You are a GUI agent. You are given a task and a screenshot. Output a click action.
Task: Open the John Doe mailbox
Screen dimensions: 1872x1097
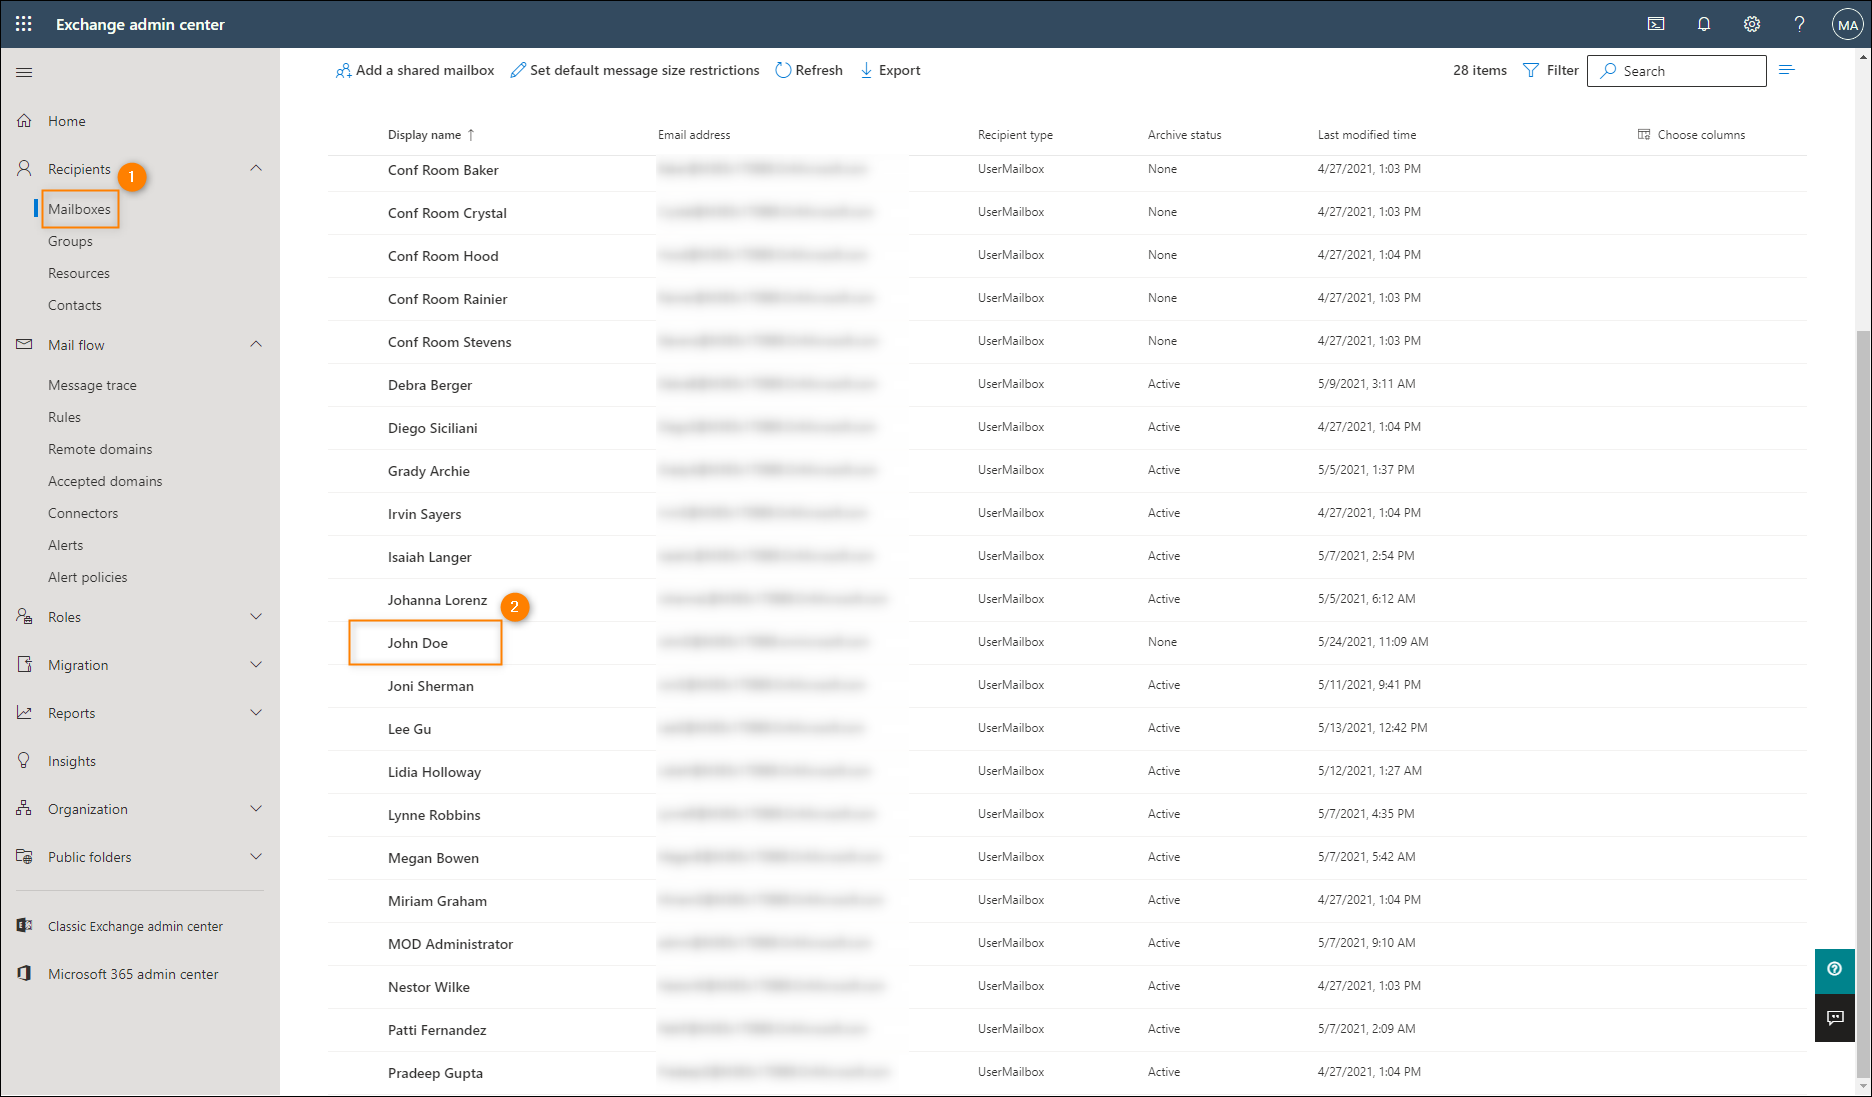click(x=418, y=643)
